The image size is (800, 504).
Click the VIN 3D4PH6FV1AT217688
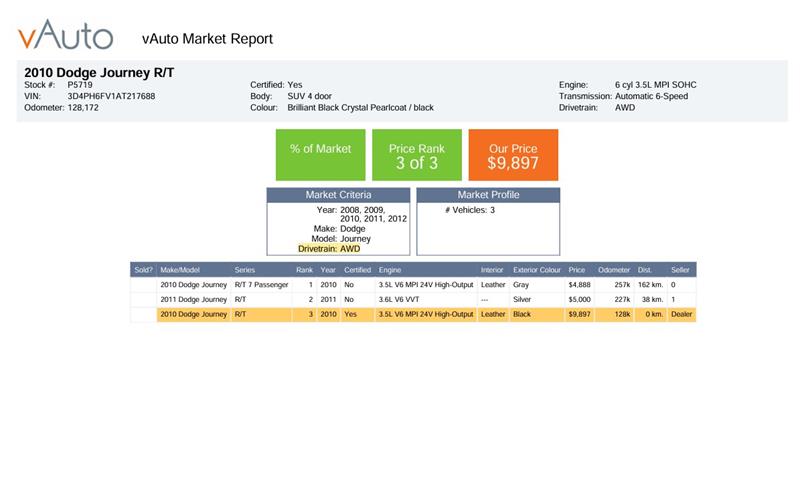[111, 96]
